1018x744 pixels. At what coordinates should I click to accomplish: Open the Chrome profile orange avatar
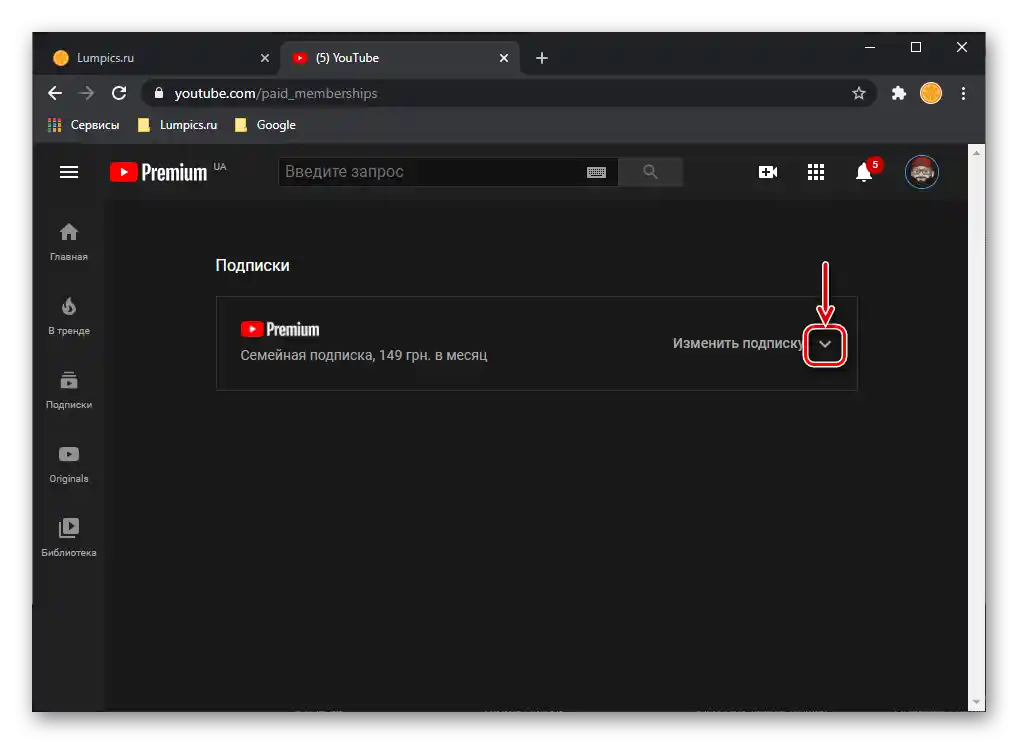pos(930,93)
